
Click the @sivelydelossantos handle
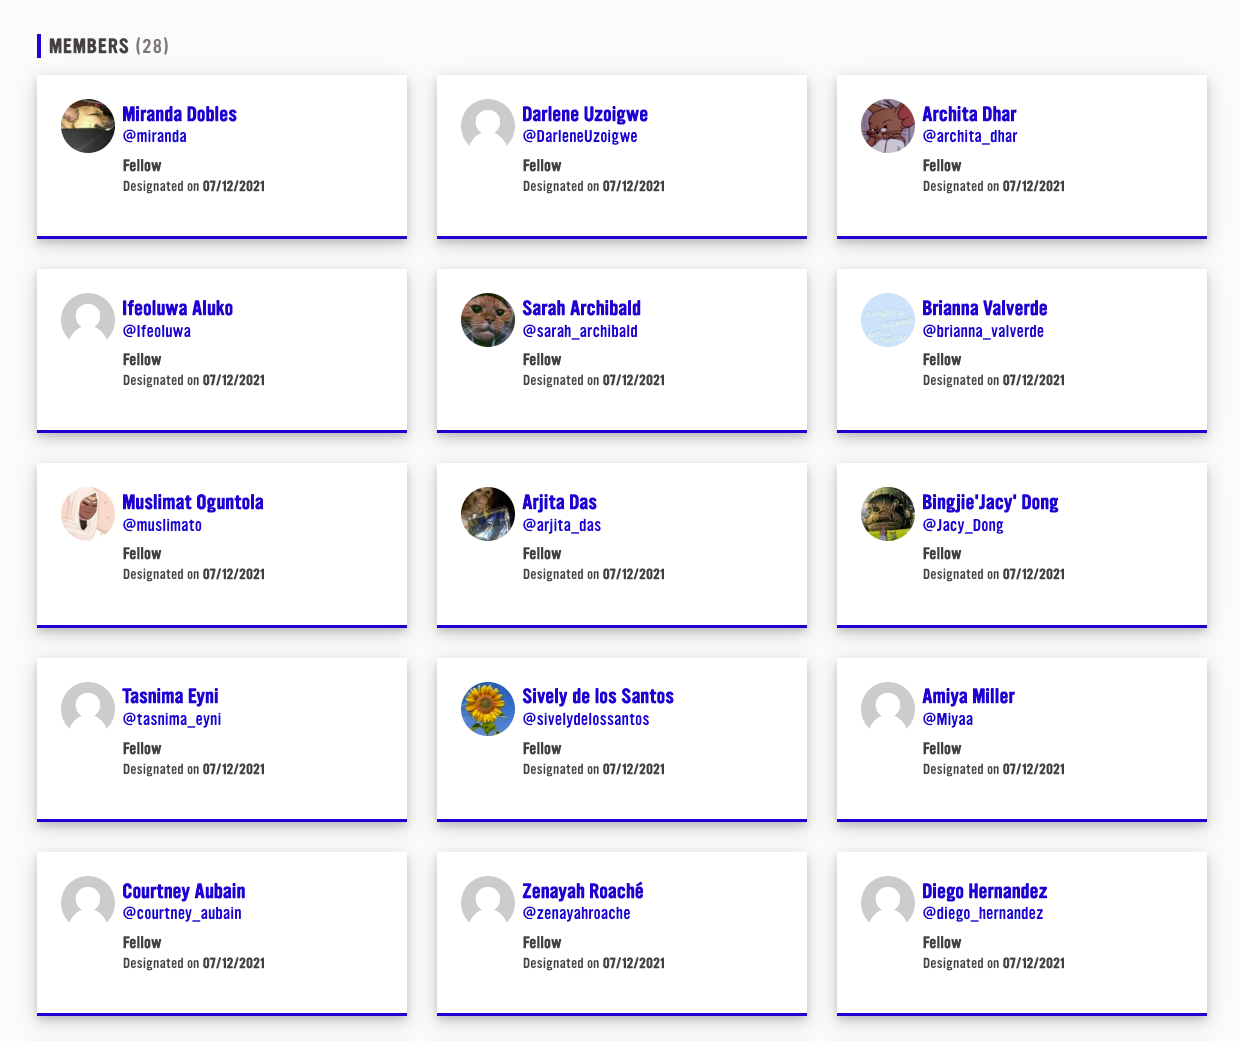point(585,719)
